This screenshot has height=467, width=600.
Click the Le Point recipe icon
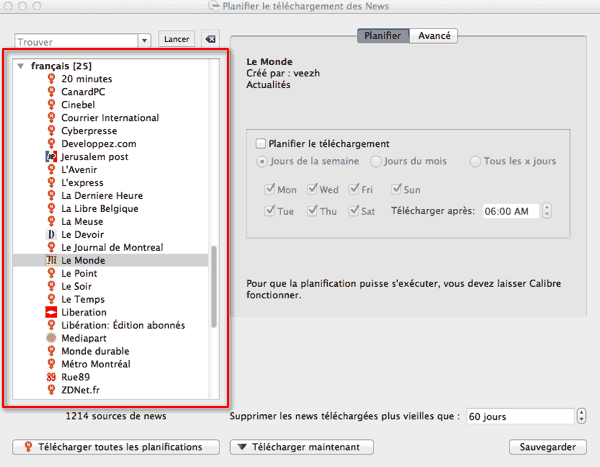[x=51, y=273]
